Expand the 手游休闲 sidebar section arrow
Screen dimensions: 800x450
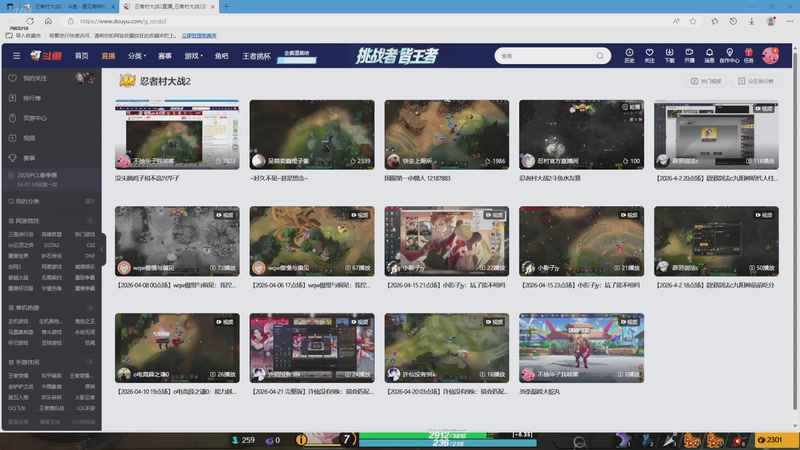[x=90, y=362]
